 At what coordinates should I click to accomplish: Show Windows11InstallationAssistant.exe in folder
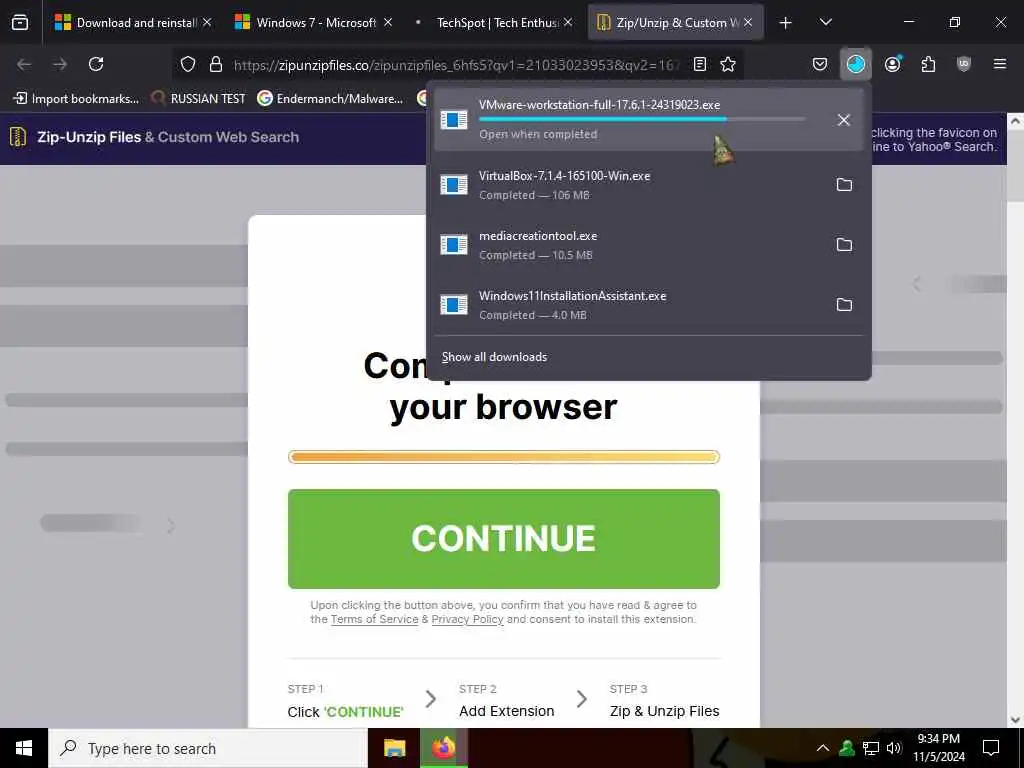coord(844,305)
